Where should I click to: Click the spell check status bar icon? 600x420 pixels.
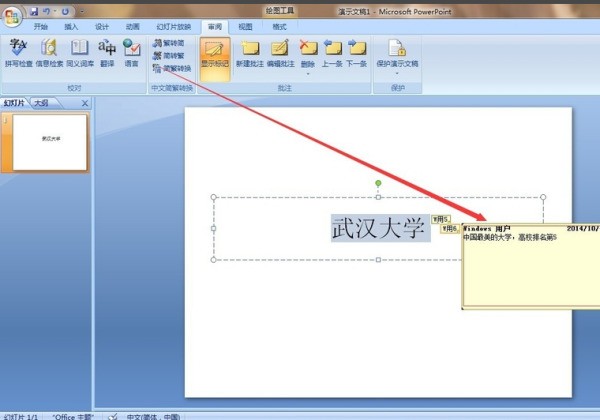[x=112, y=417]
